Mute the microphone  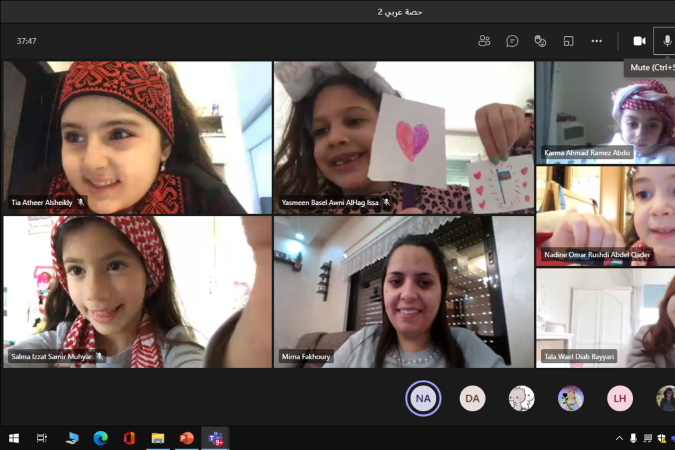click(x=666, y=41)
